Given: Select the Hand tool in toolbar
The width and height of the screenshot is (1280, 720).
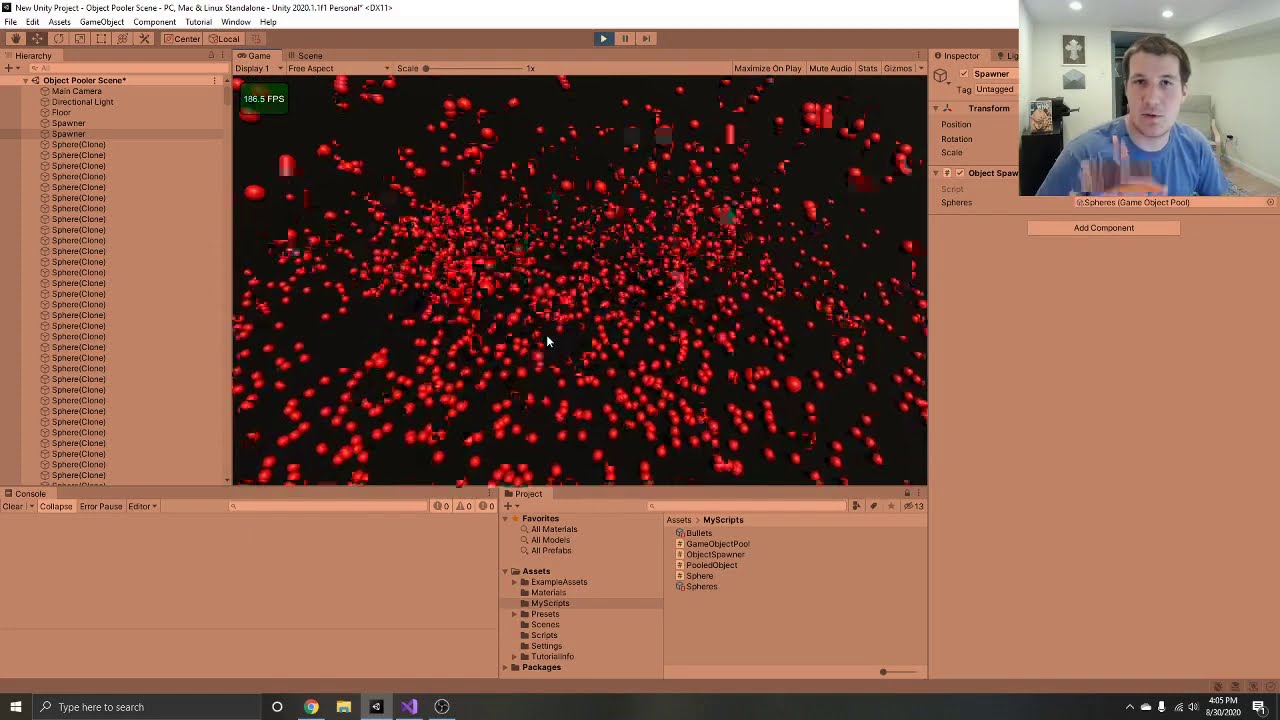Looking at the screenshot, I should pyautogui.click(x=16, y=39).
